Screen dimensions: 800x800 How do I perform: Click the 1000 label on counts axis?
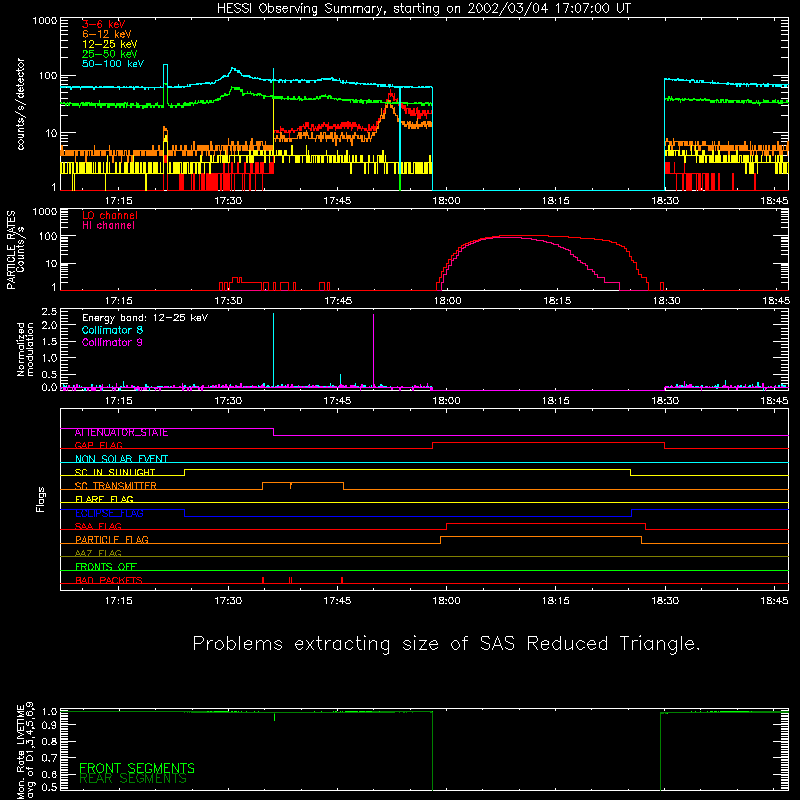(44, 21)
